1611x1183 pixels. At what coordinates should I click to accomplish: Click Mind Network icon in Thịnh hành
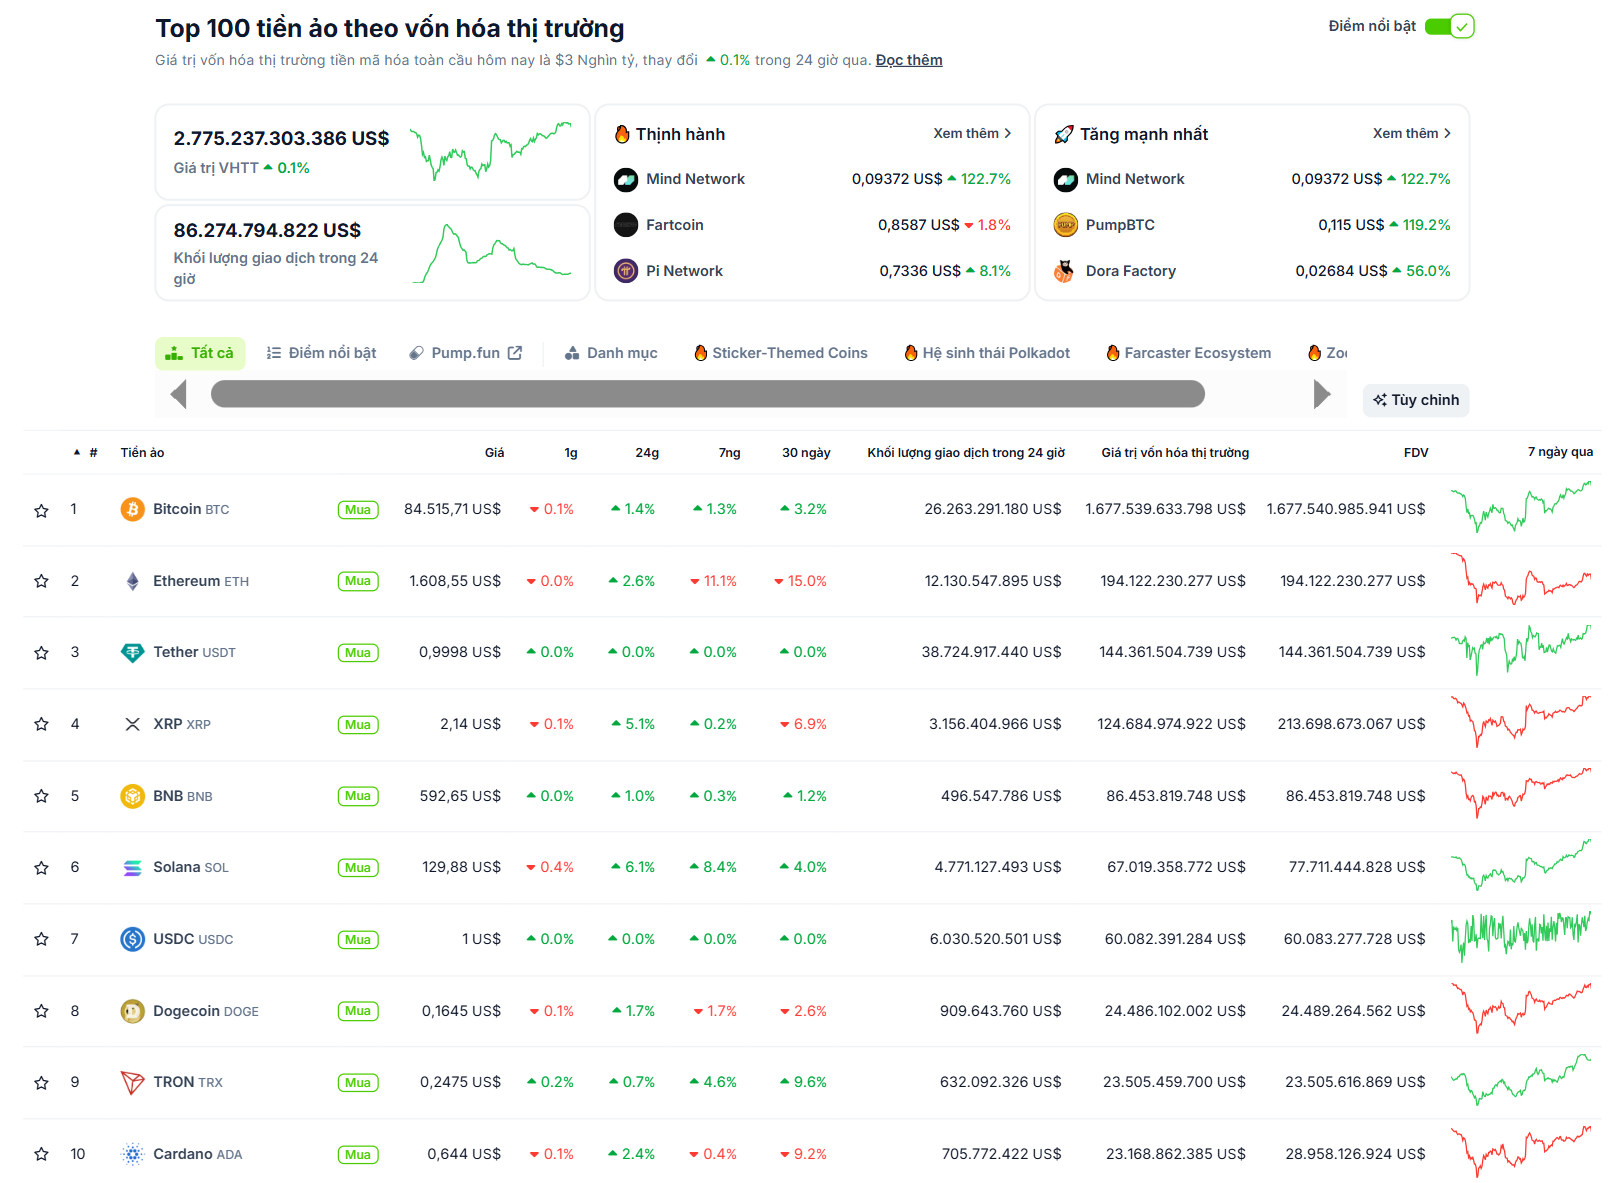[626, 180]
